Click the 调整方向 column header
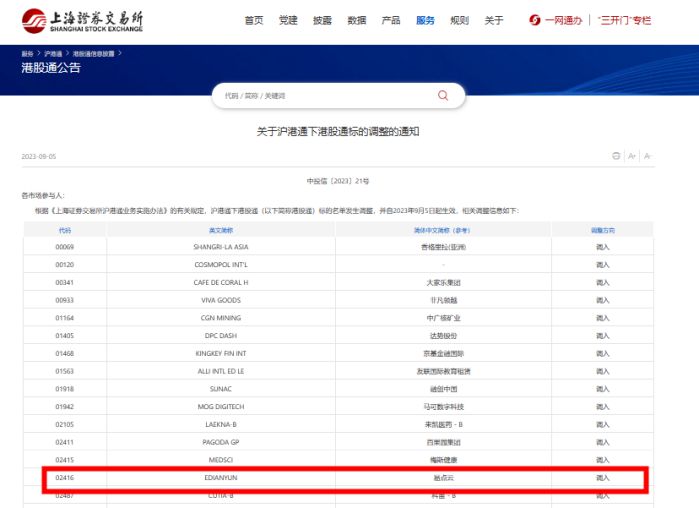This screenshot has width=699, height=508. pyautogui.click(x=603, y=230)
